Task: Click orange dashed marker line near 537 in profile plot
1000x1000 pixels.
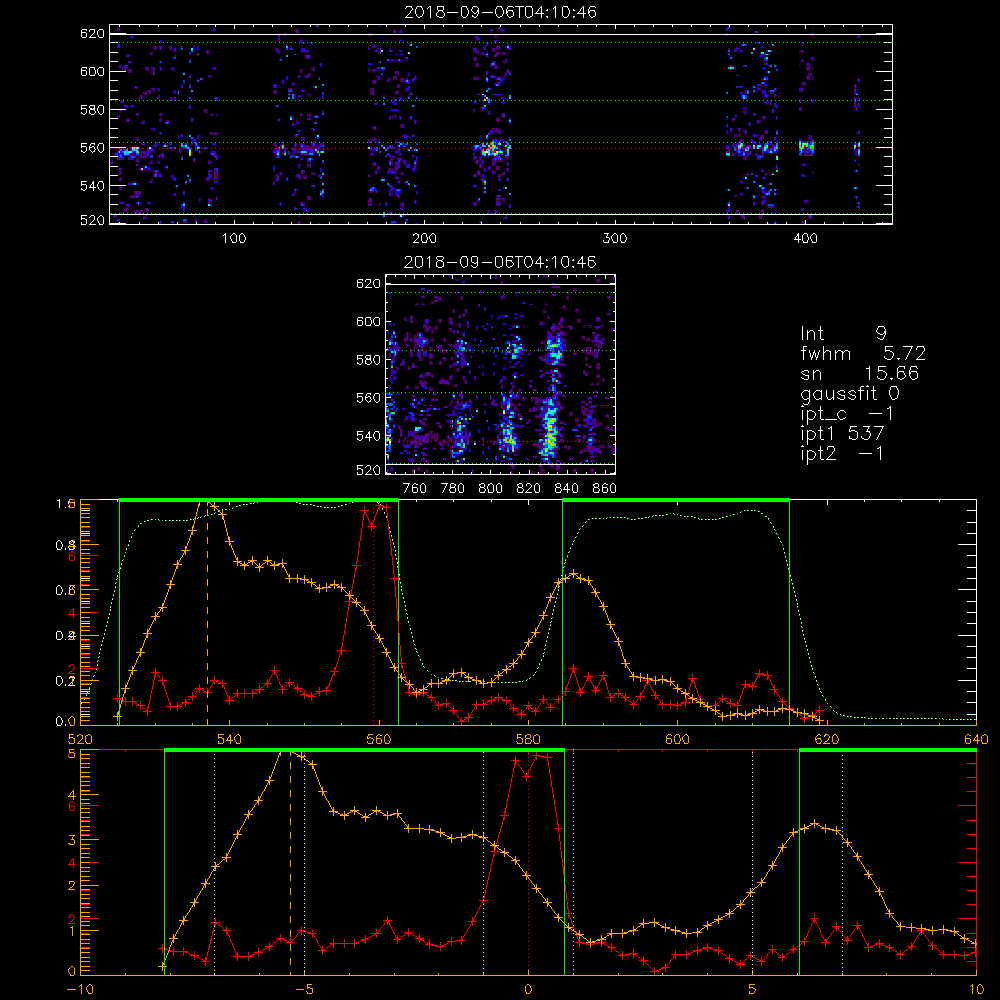Action: [x=207, y=614]
